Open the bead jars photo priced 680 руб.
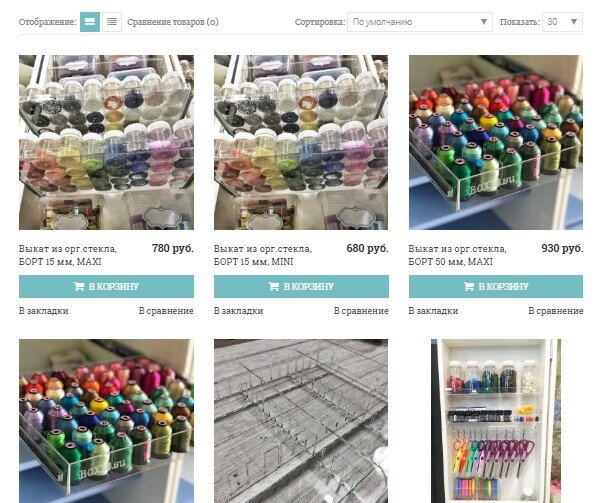The height and width of the screenshot is (503, 597). [x=301, y=142]
